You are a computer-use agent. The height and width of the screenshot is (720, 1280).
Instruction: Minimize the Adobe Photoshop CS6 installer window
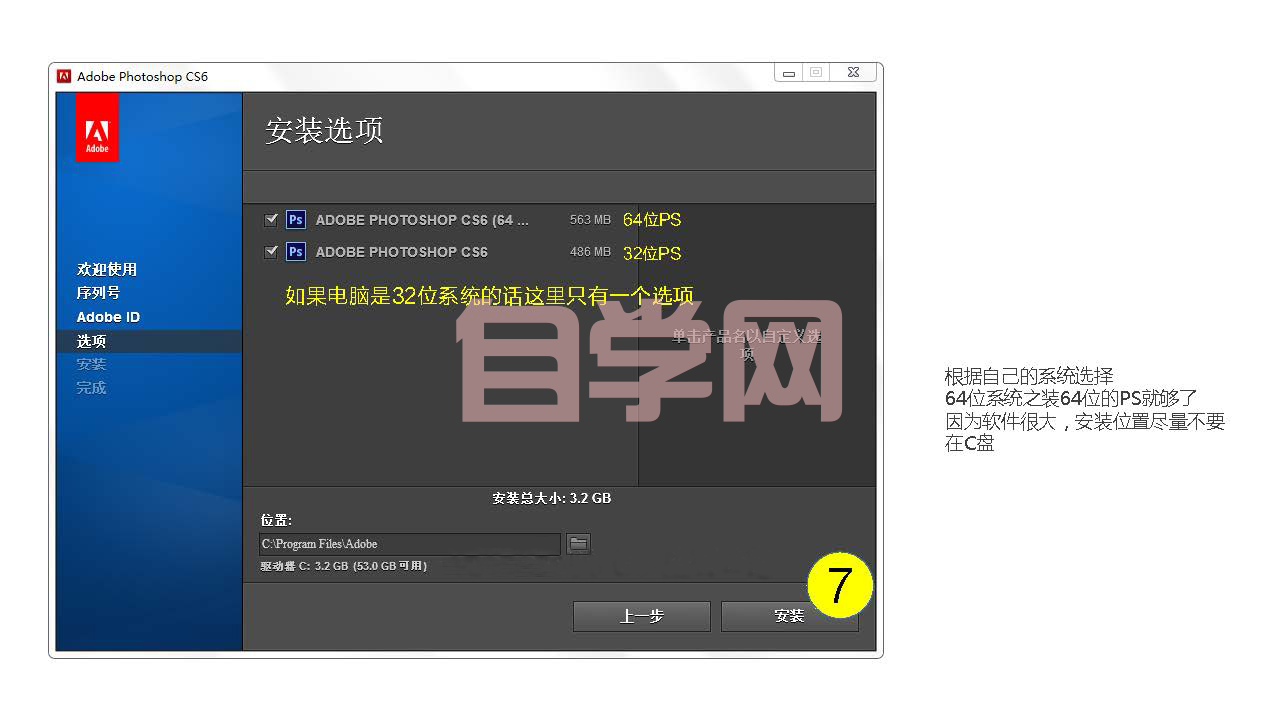[789, 73]
